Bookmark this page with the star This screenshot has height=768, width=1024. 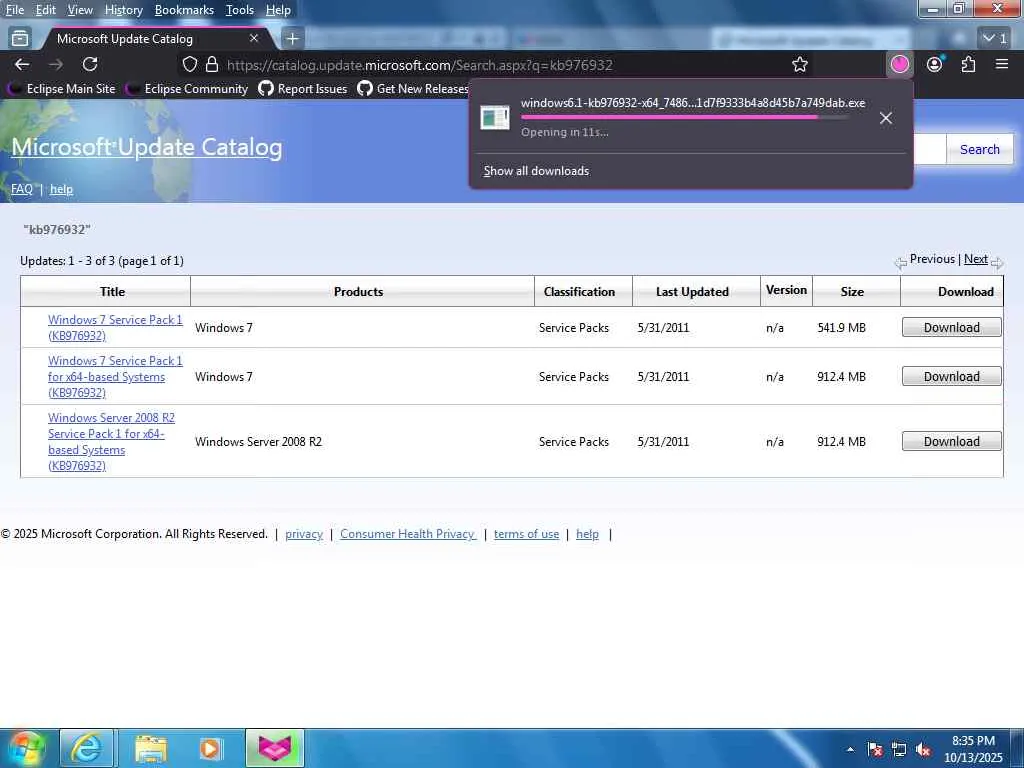tap(799, 65)
